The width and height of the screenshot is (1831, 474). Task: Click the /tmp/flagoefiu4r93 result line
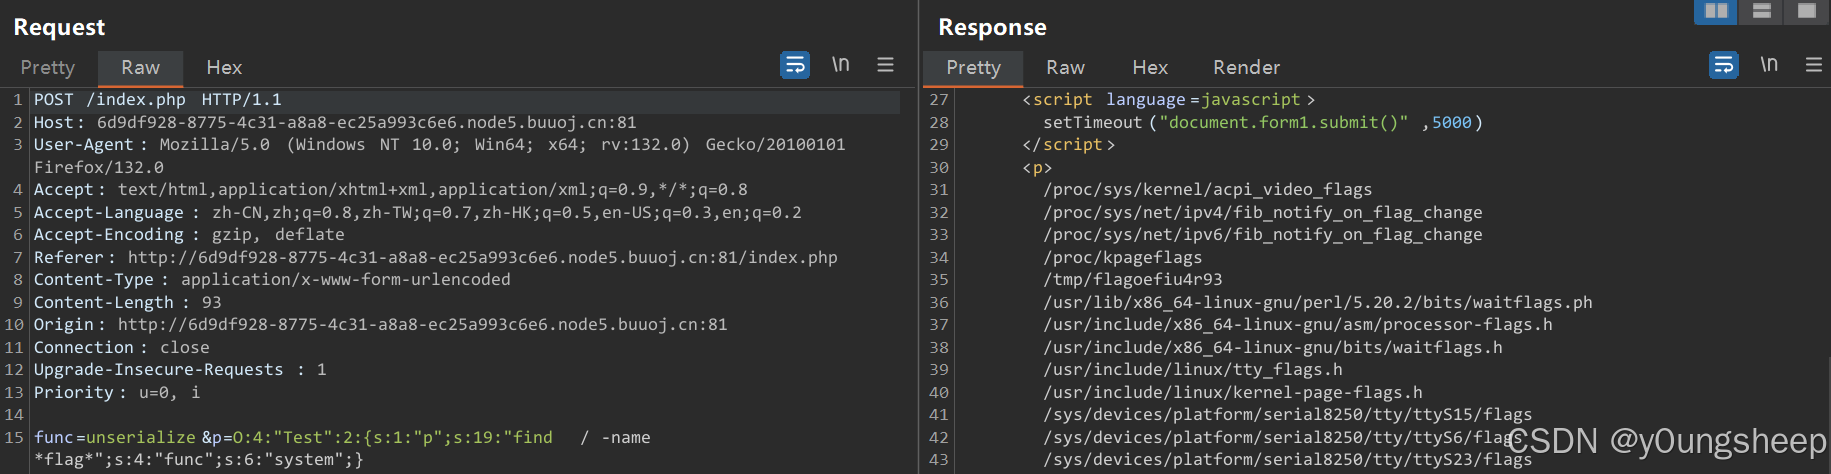(x=1133, y=280)
